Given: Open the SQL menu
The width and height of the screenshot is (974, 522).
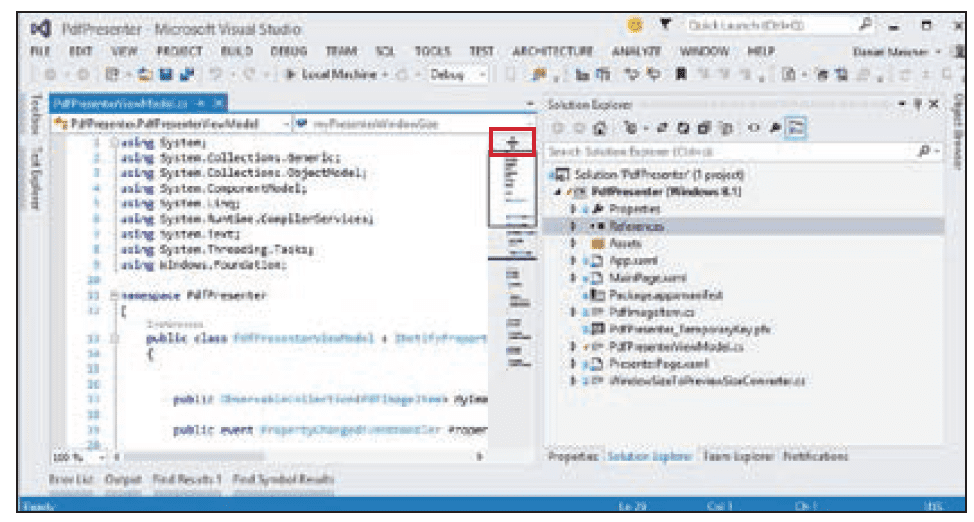Looking at the screenshot, I should click(385, 52).
